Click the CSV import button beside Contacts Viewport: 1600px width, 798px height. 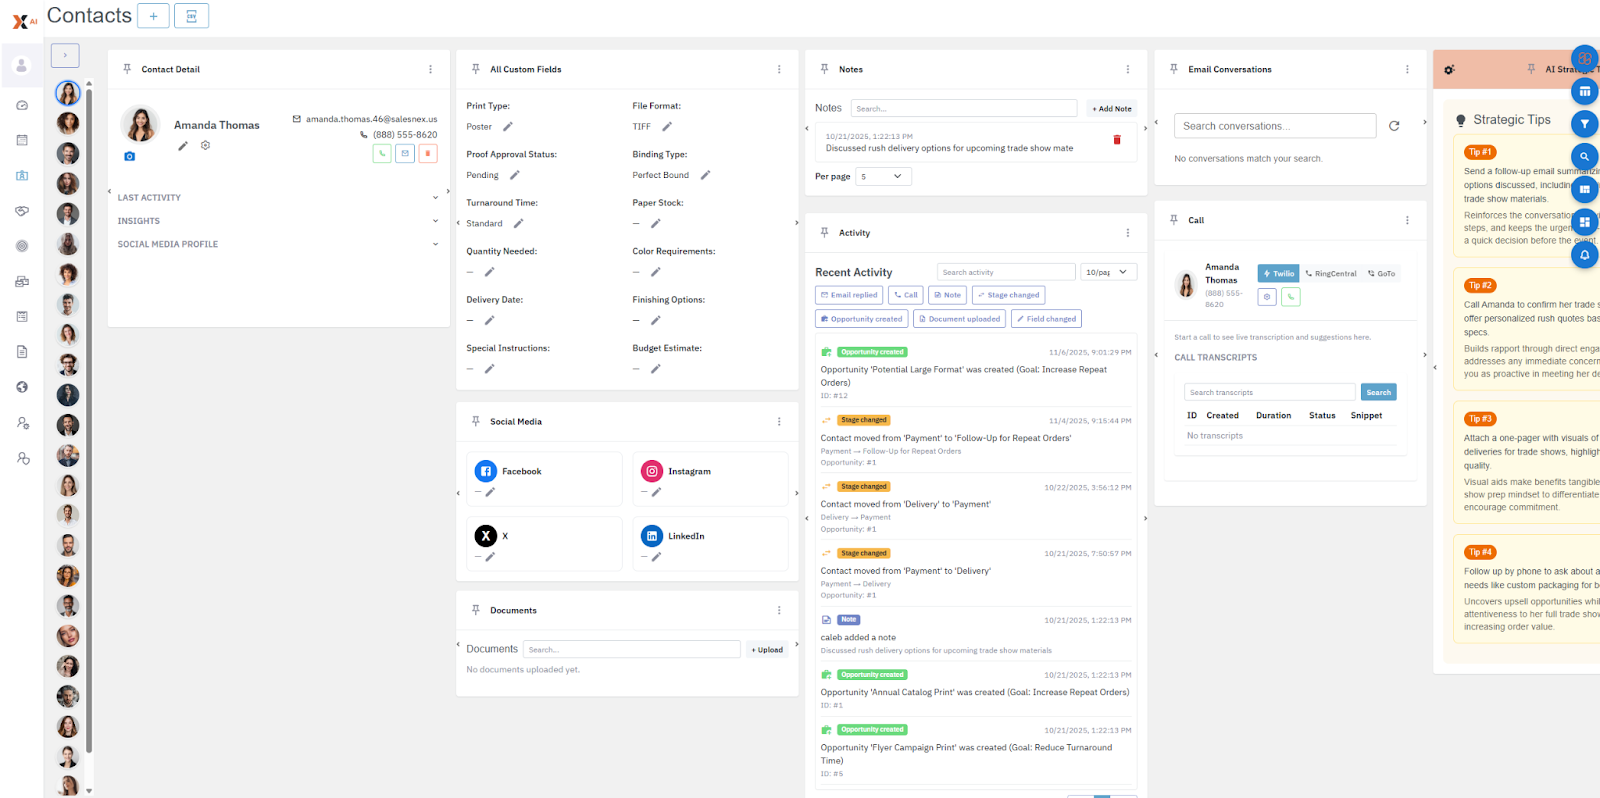[x=191, y=16]
